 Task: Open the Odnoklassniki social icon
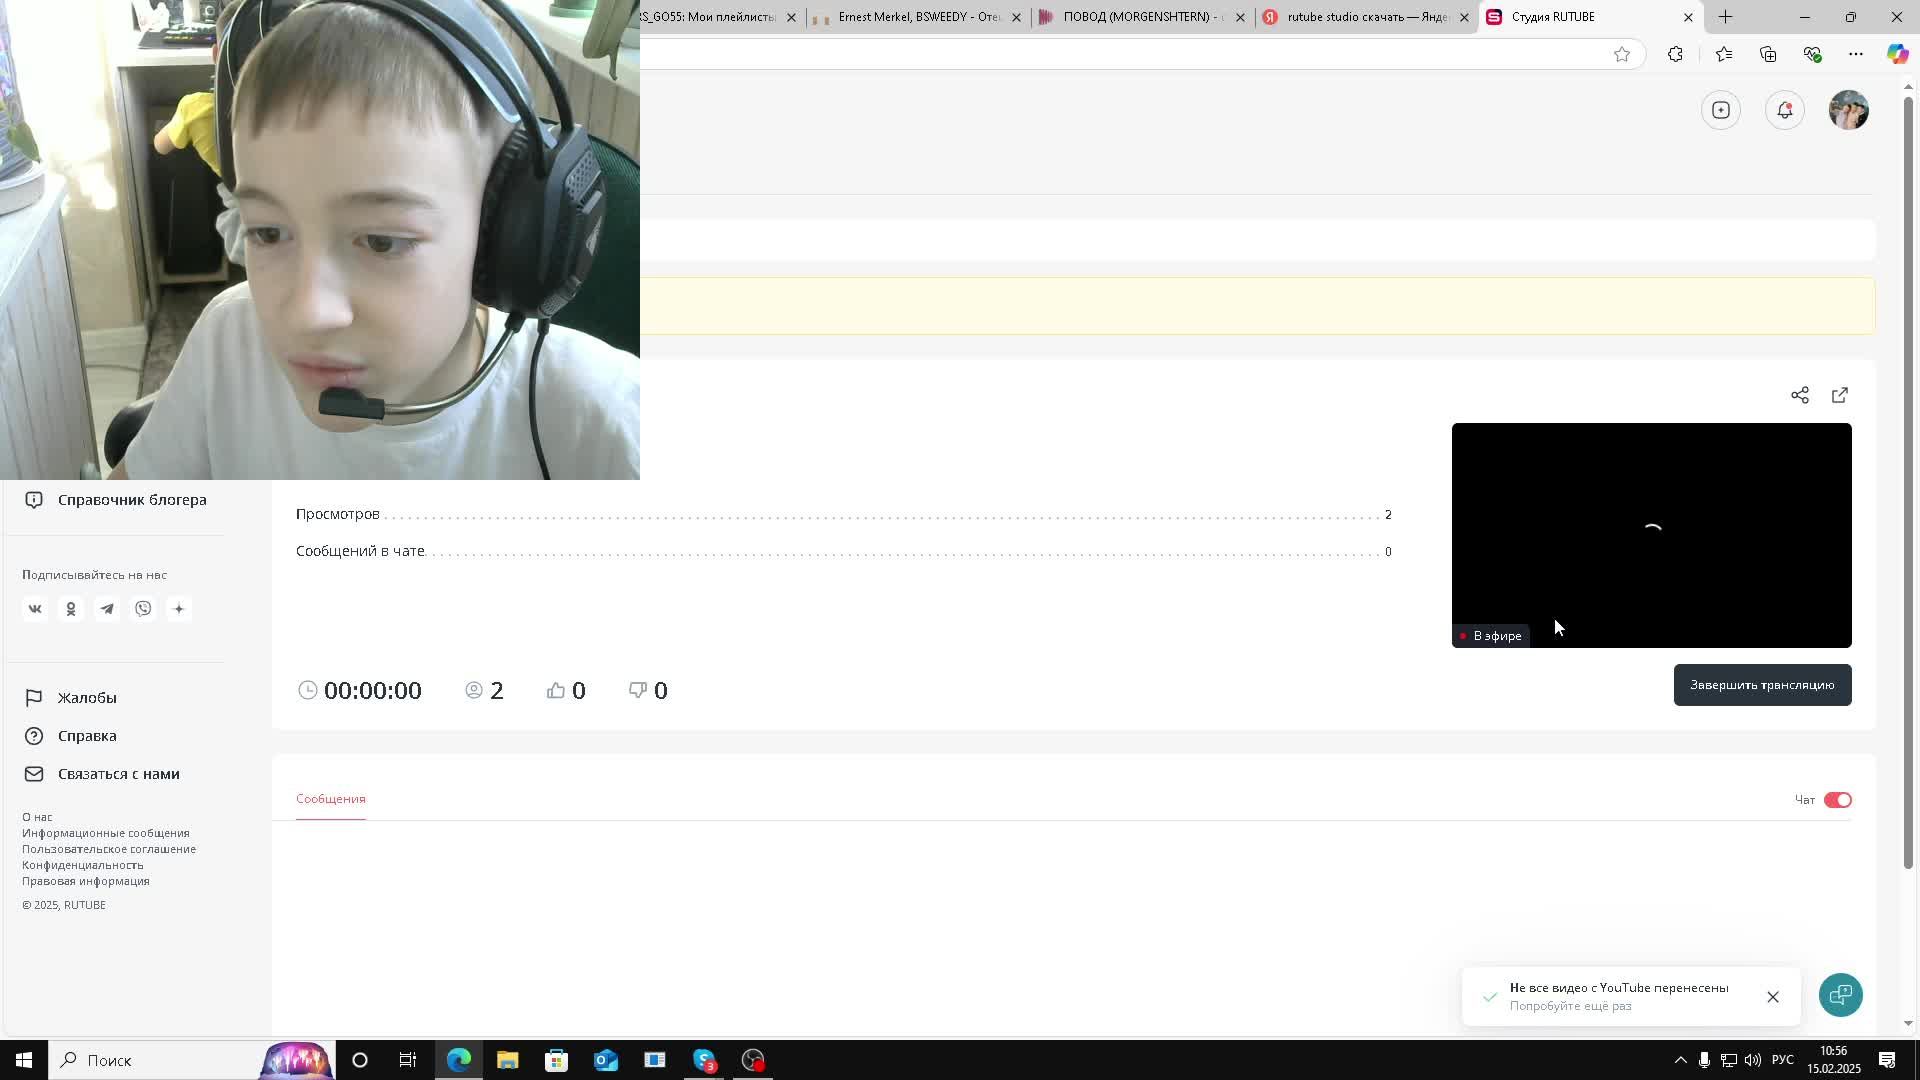coord(71,609)
